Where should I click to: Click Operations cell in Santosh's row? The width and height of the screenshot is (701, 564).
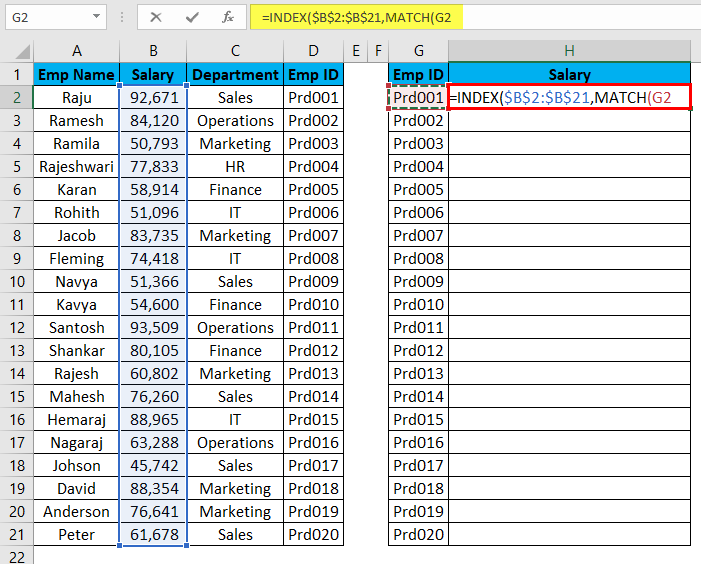point(235,328)
